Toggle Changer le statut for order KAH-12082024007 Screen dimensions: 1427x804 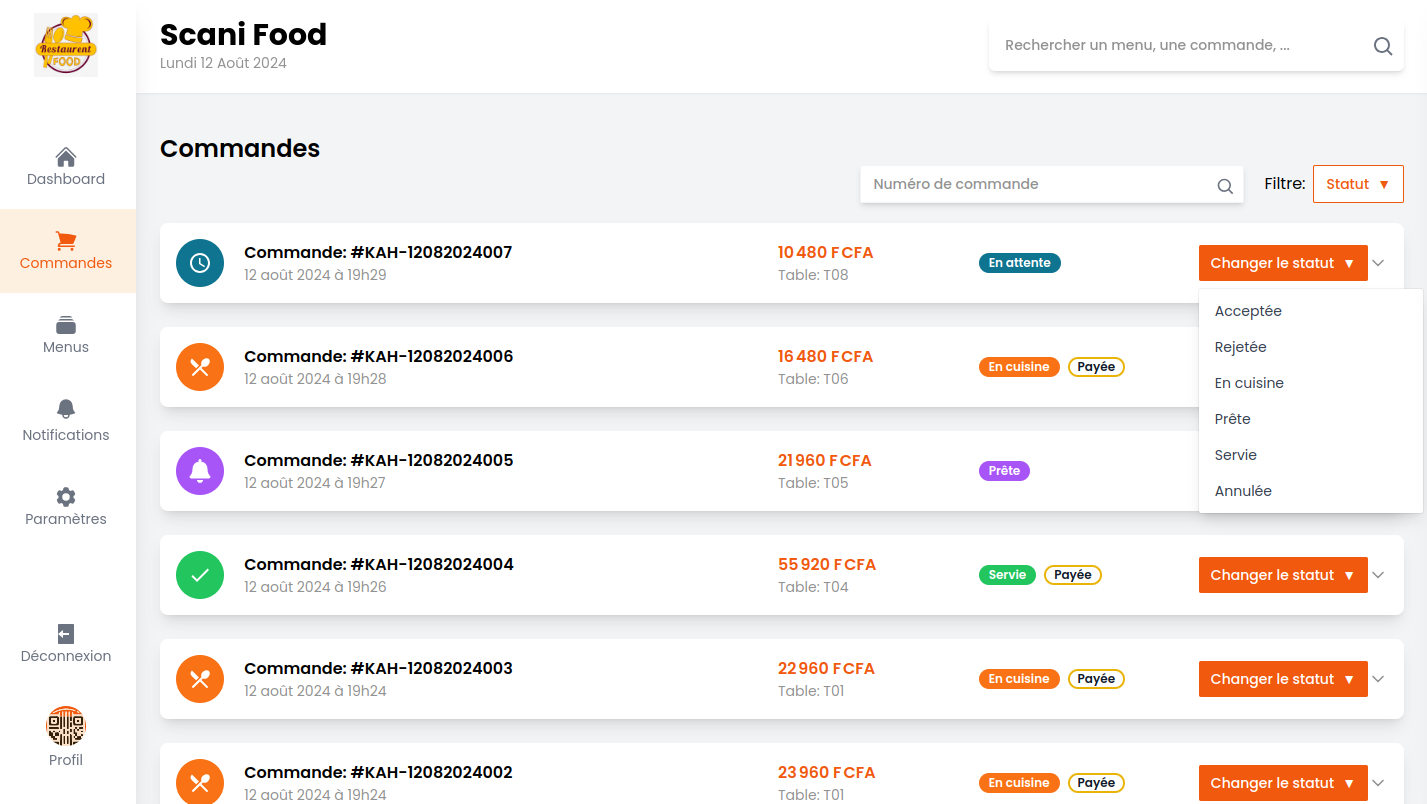coord(1283,263)
